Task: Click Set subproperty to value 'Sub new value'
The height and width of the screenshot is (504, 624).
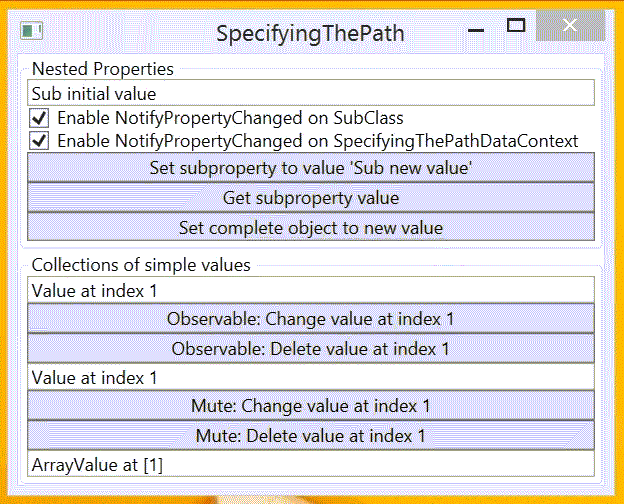Action: point(311,168)
